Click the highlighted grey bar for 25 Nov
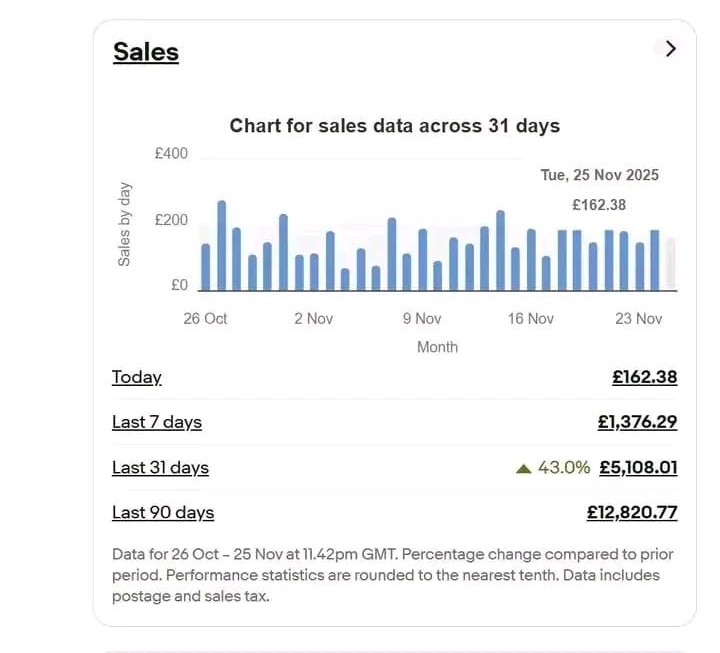This screenshot has height=653, width=720. [x=671, y=264]
